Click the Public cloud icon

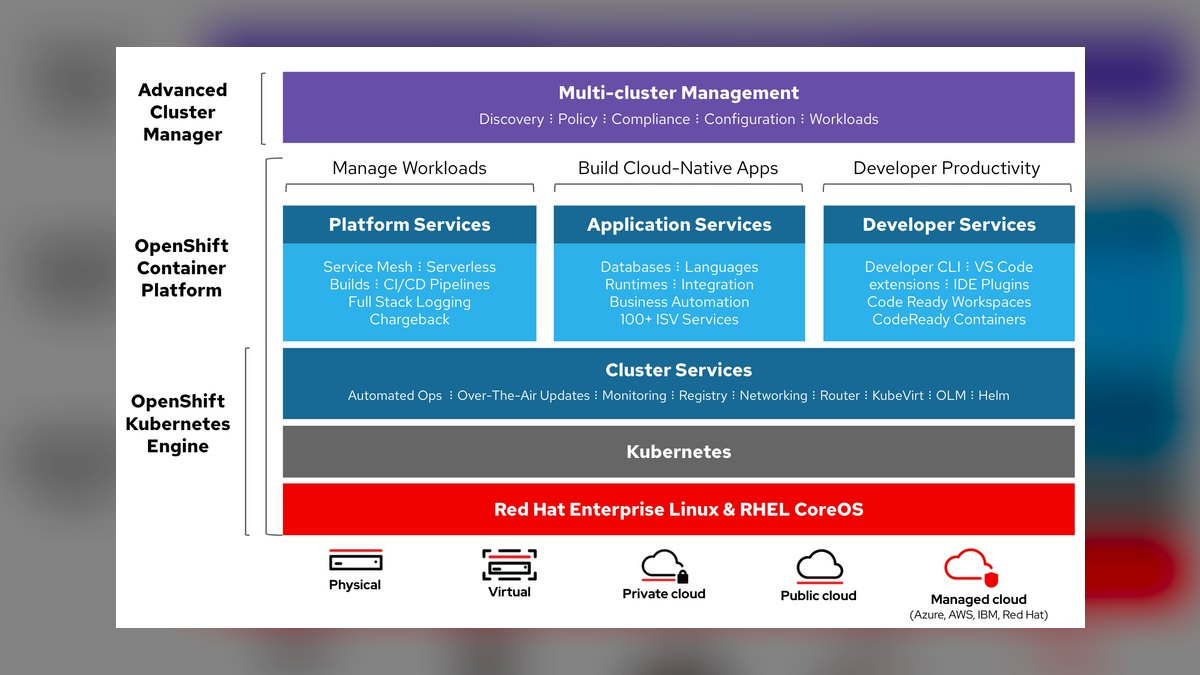click(819, 567)
